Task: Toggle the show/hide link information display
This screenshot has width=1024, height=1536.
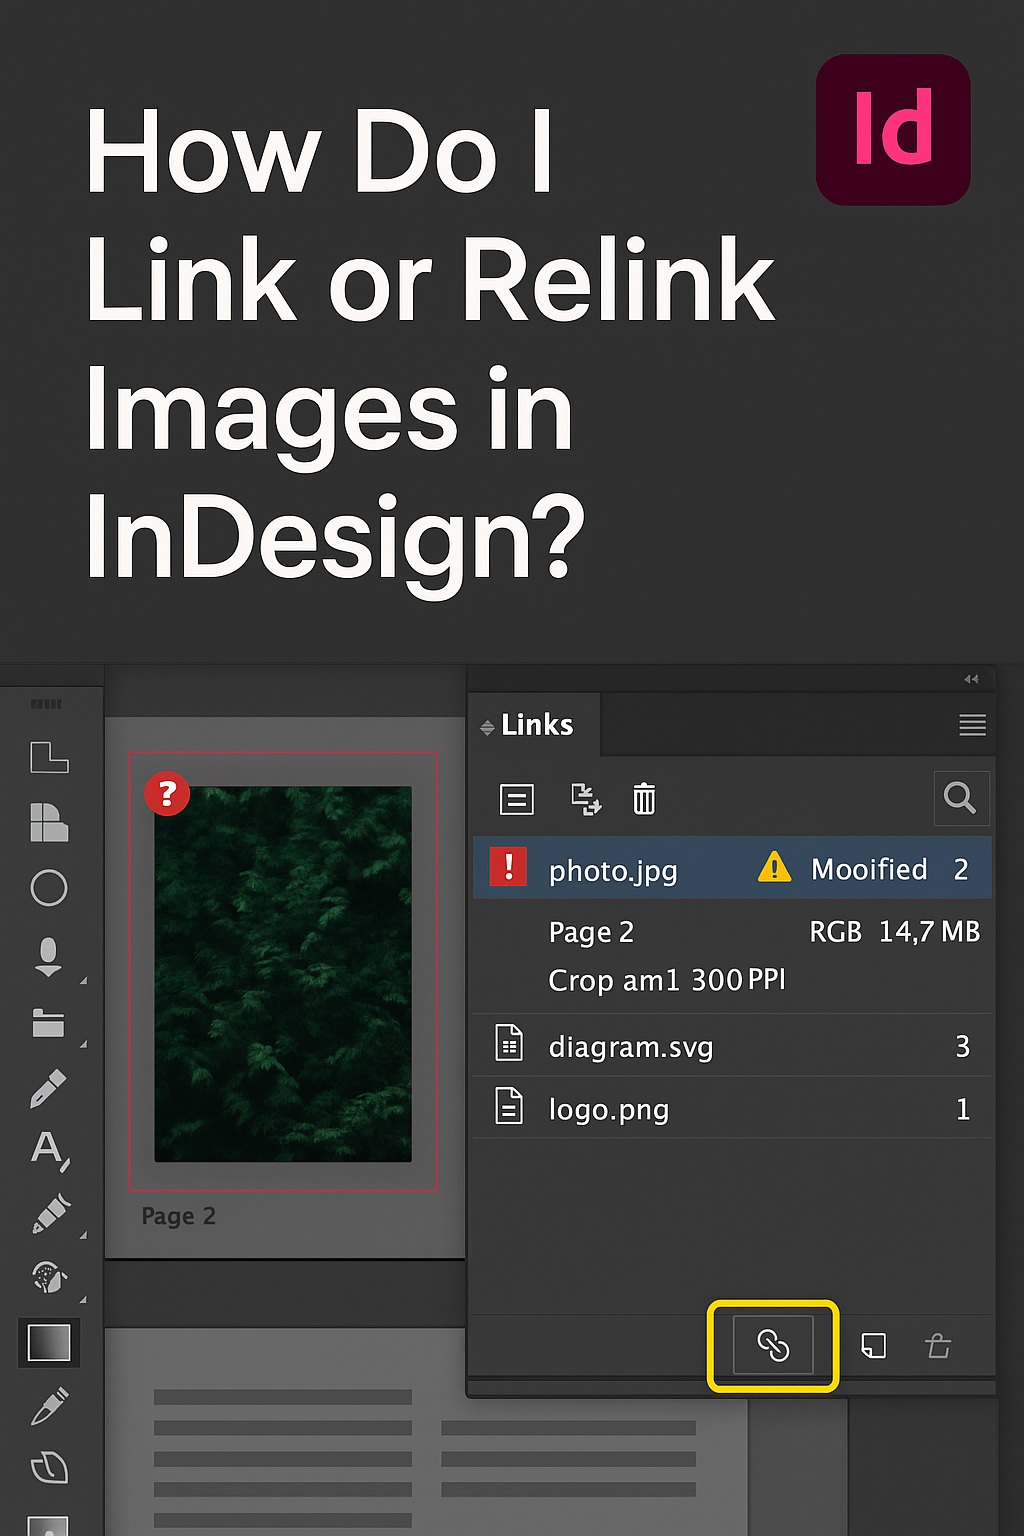Action: click(x=516, y=799)
